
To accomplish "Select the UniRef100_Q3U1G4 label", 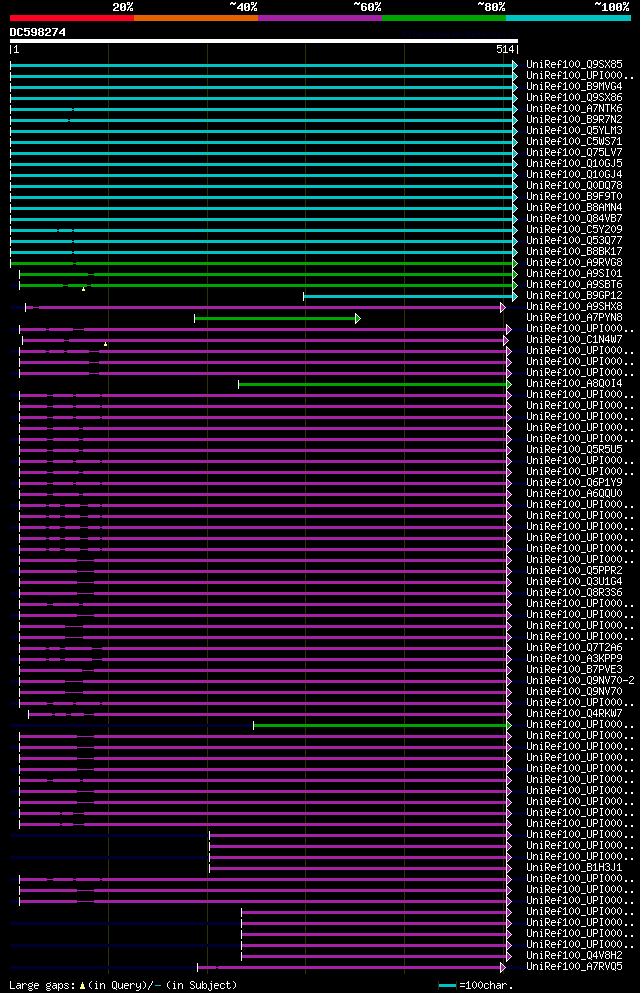I will tap(574, 581).
